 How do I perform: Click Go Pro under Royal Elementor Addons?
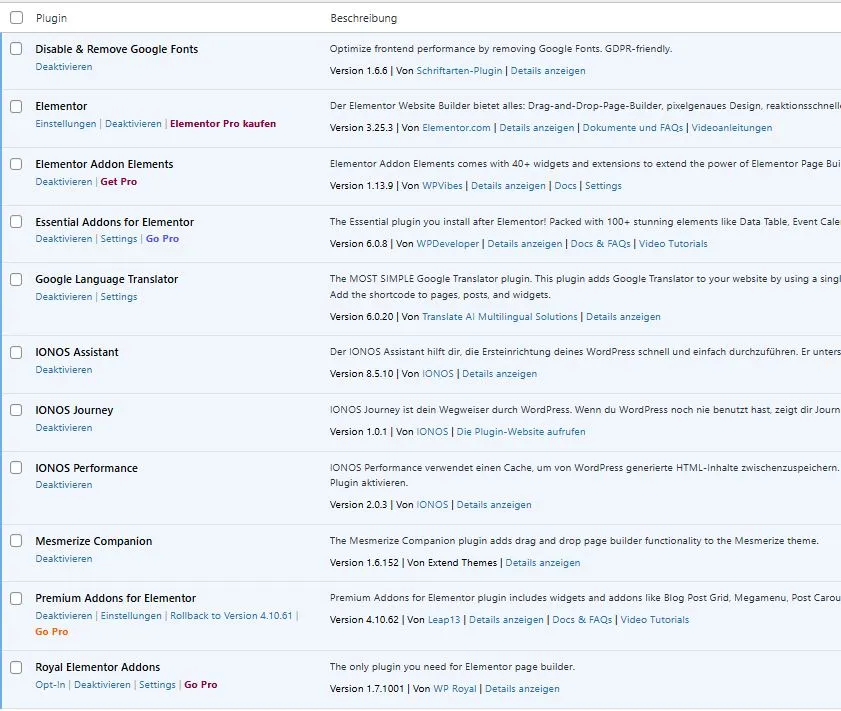(201, 685)
